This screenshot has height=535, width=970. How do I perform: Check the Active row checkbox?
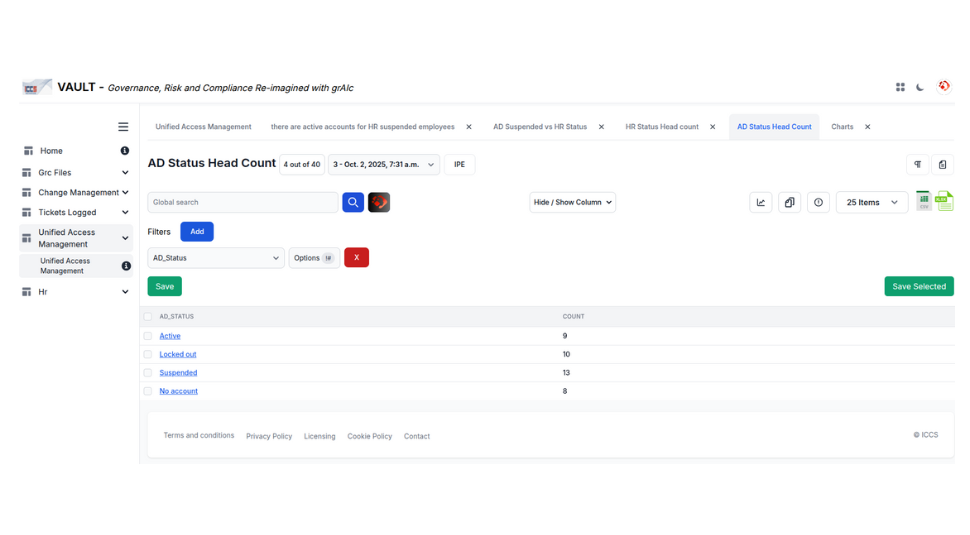coord(148,336)
